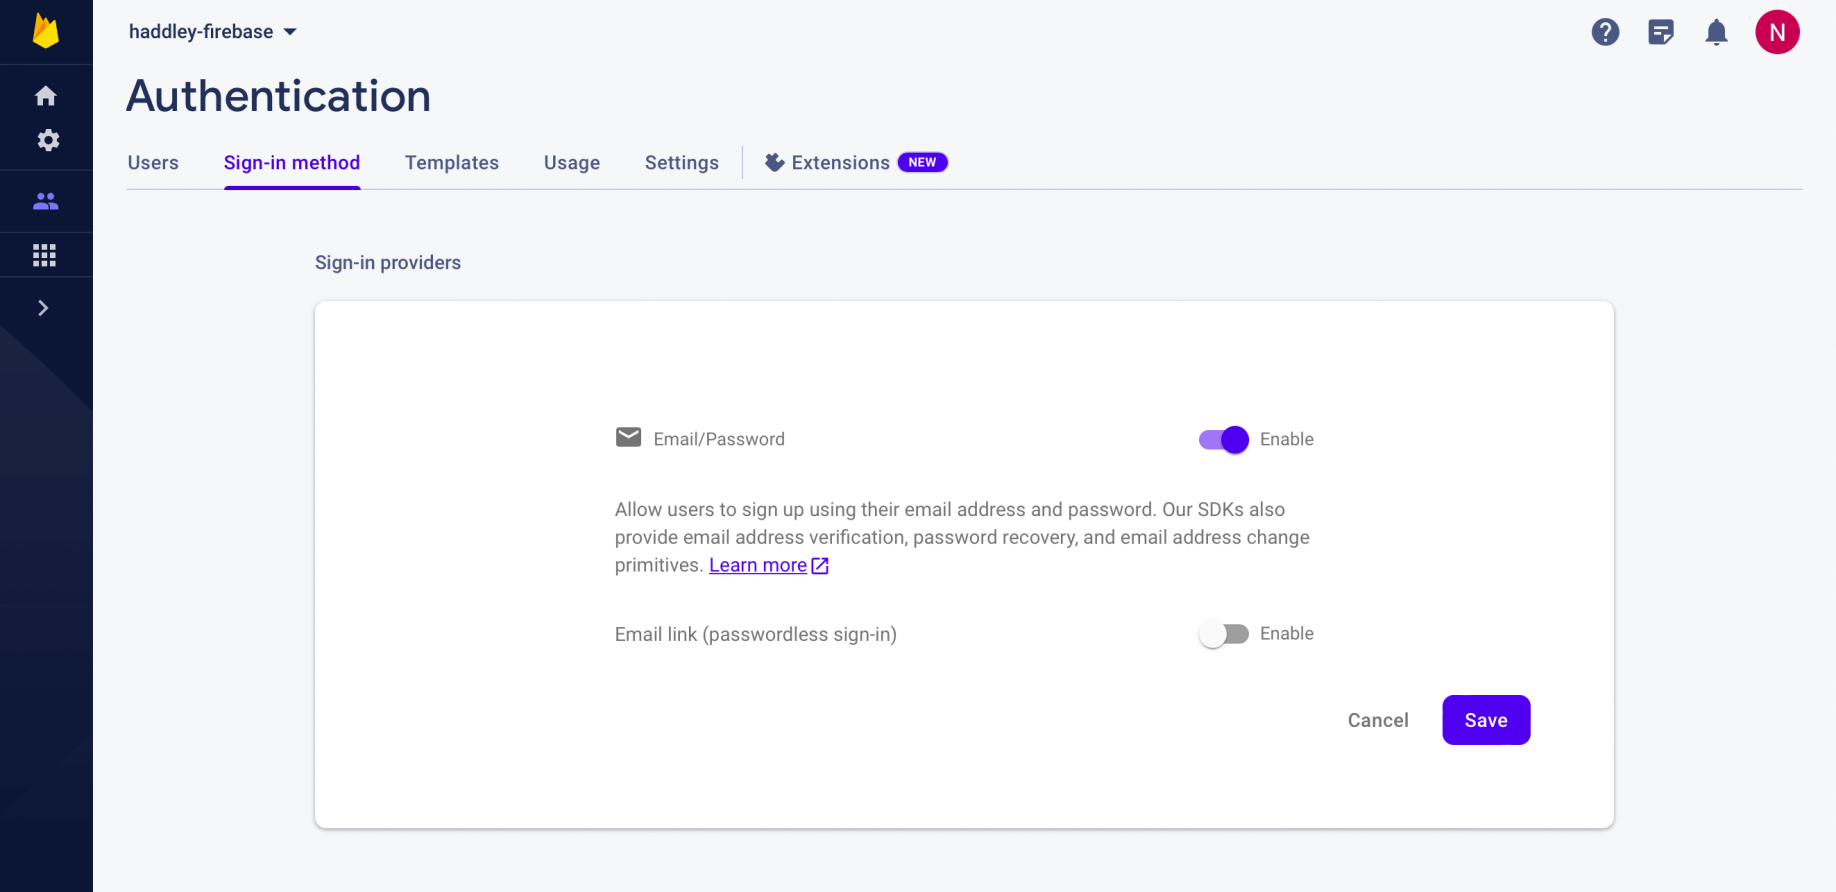Screen dimensions: 1836x892
Task: Select the Usage tab
Action: tap(572, 163)
